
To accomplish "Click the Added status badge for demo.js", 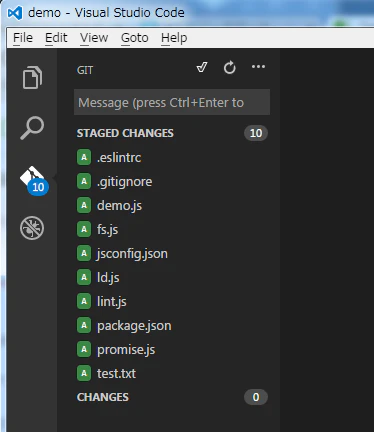I will tap(84, 205).
